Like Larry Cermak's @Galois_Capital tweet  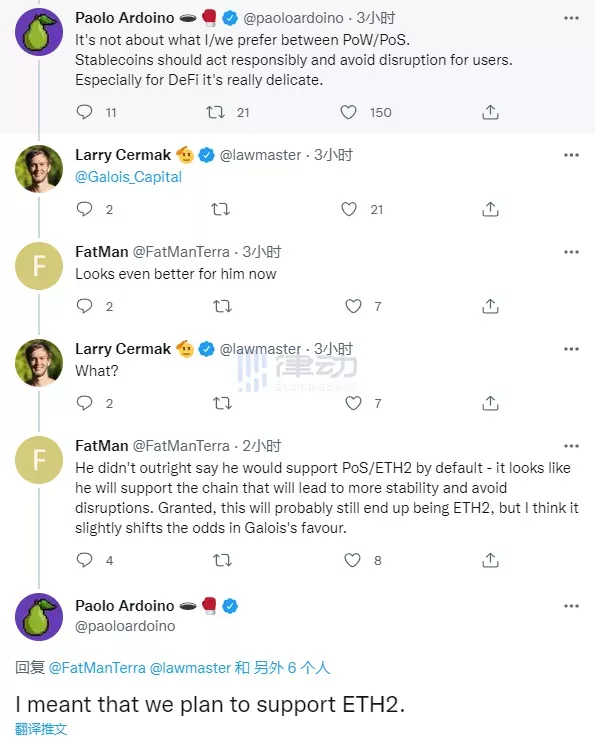349,209
